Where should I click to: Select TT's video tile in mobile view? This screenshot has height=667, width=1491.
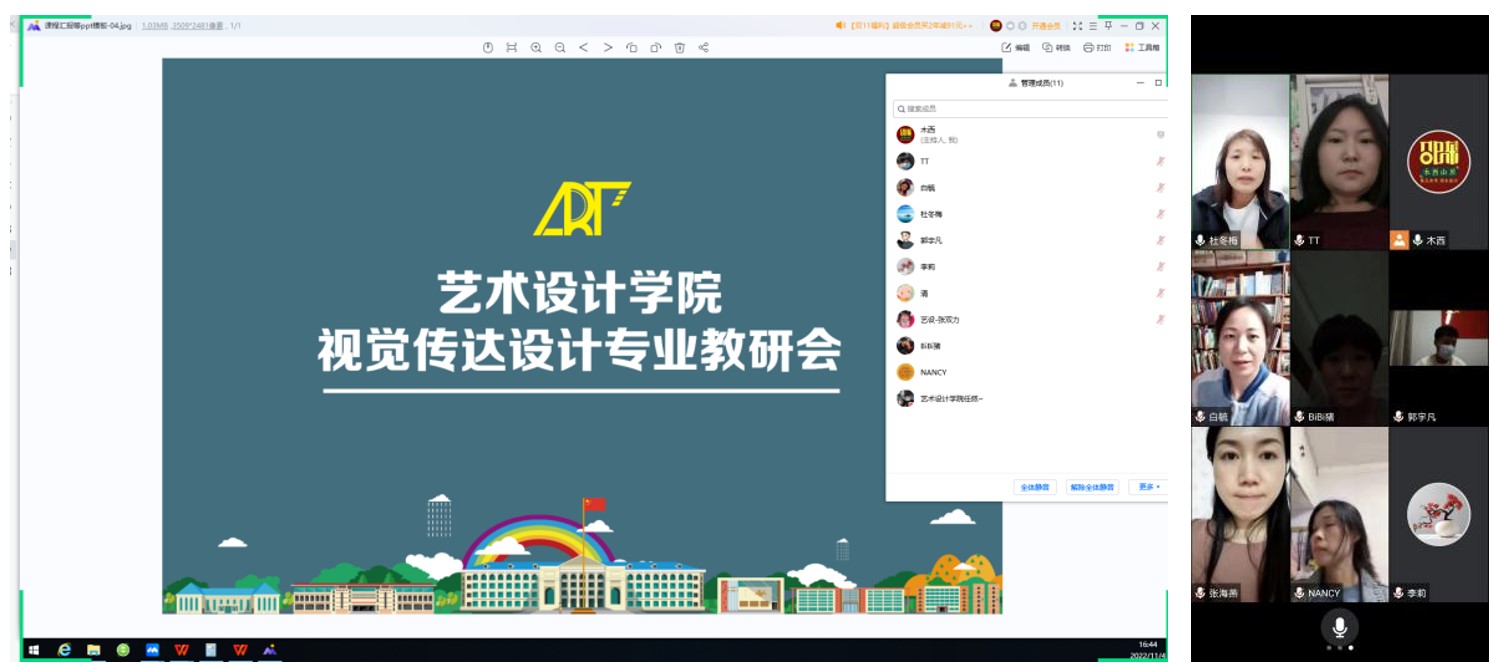coord(1339,162)
